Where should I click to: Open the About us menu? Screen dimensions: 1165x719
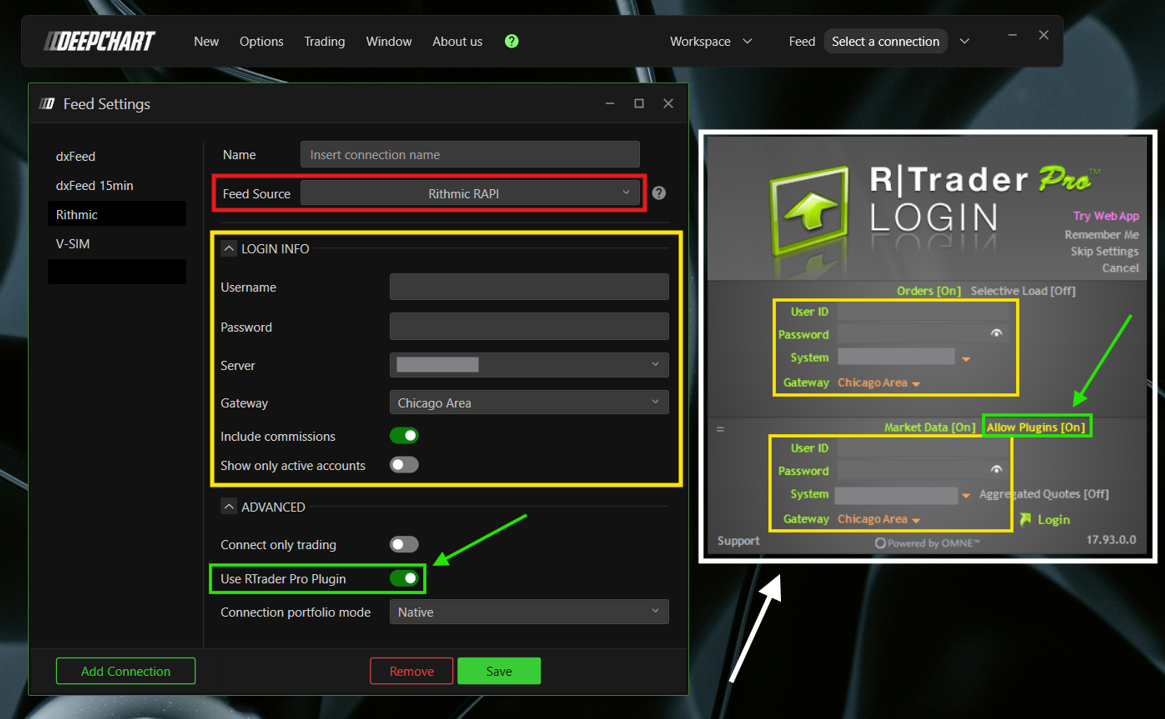pos(457,42)
